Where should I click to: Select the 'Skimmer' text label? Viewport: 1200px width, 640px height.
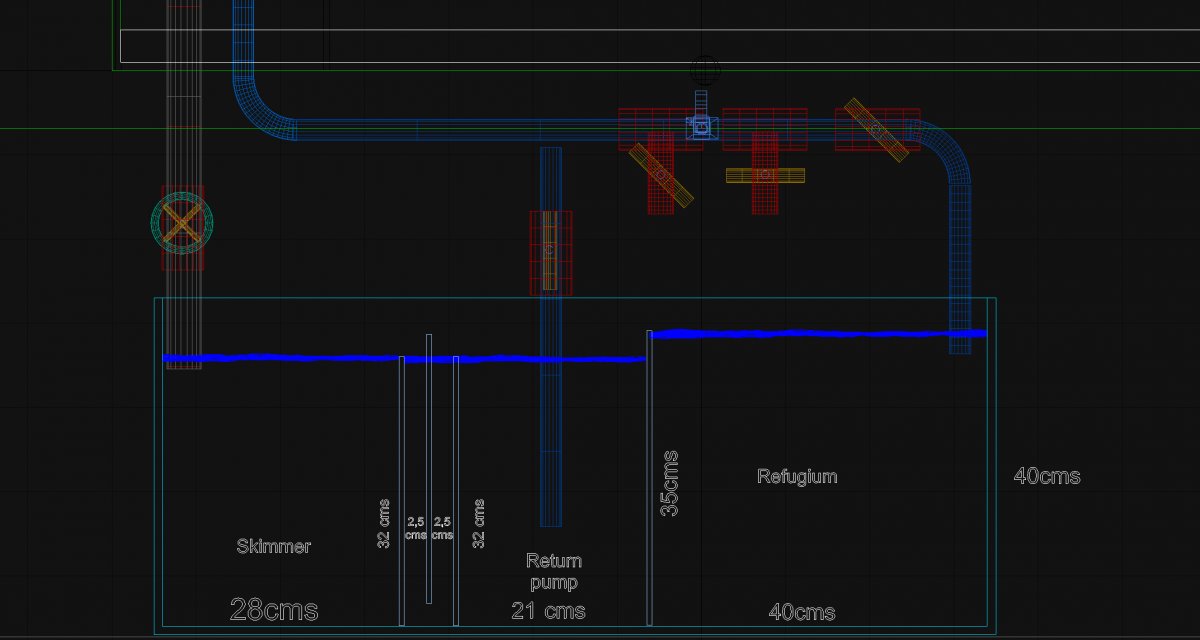[273, 546]
